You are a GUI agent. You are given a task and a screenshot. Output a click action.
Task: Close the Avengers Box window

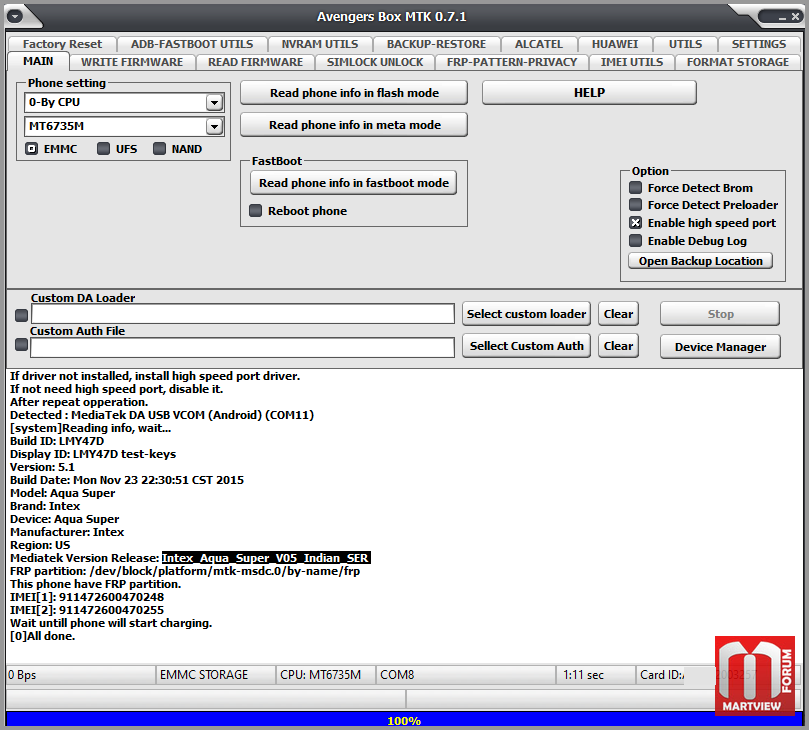[796, 17]
